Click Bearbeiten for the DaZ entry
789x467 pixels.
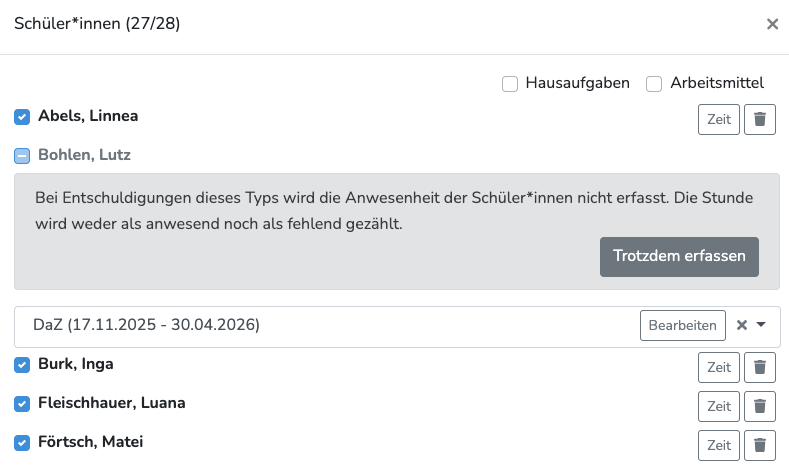coord(683,325)
